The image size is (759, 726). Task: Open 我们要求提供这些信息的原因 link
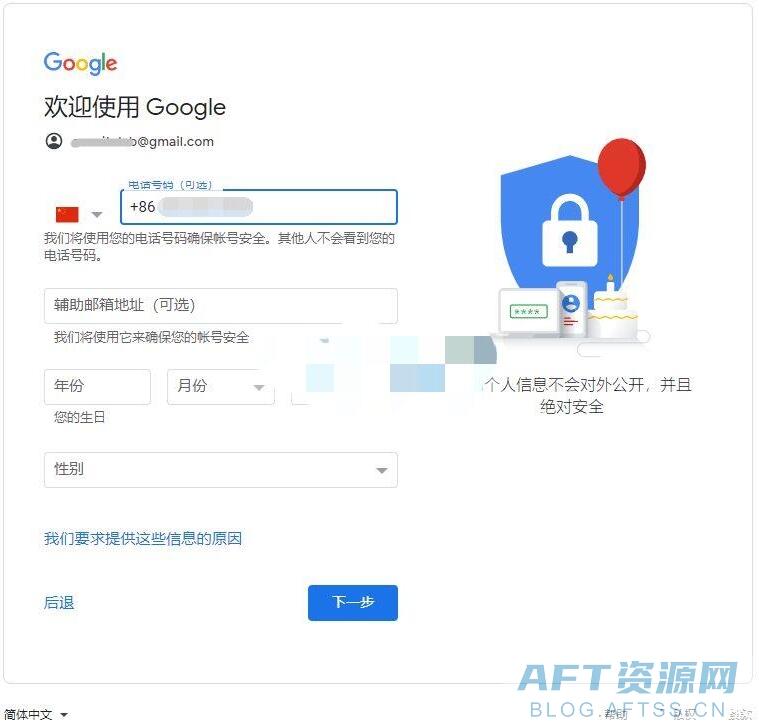[143, 538]
